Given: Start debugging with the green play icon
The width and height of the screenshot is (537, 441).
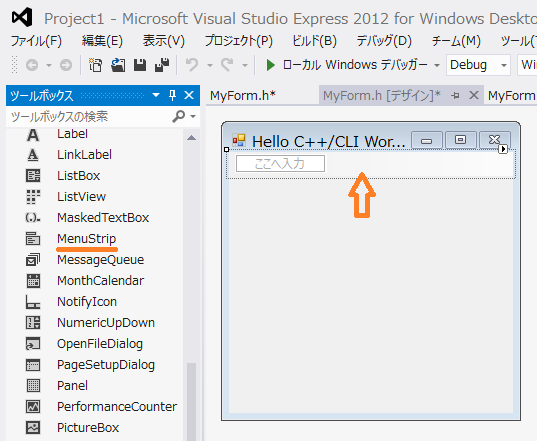Looking at the screenshot, I should pyautogui.click(x=271, y=65).
